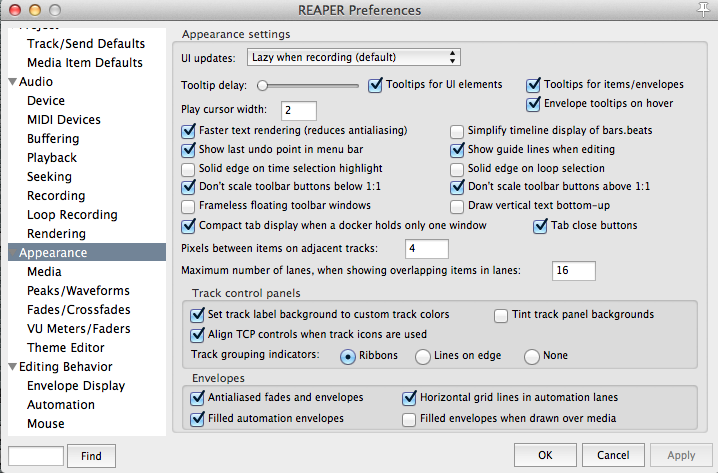Collapse the Editing Behavior triangle
The height and width of the screenshot is (473, 718).
pos(13,367)
